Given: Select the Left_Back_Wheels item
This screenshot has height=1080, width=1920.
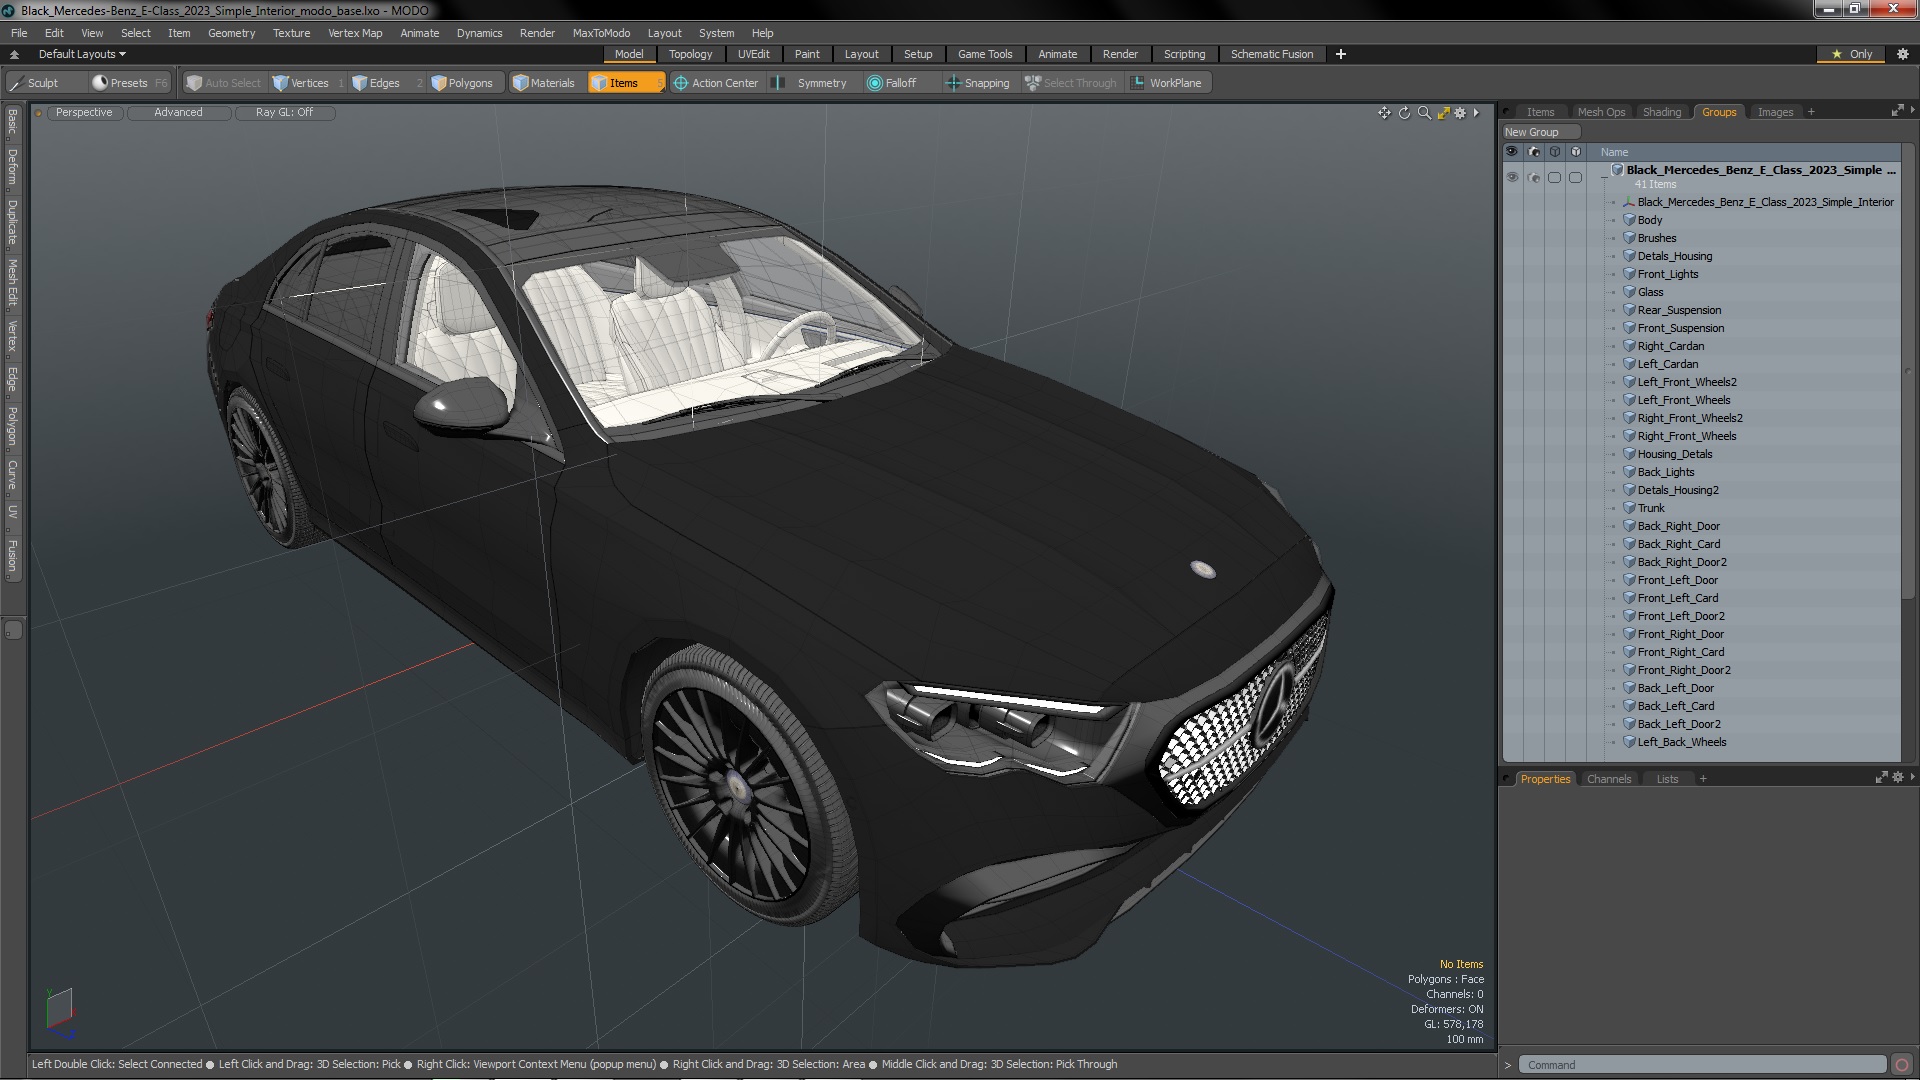Looking at the screenshot, I should 1682,742.
